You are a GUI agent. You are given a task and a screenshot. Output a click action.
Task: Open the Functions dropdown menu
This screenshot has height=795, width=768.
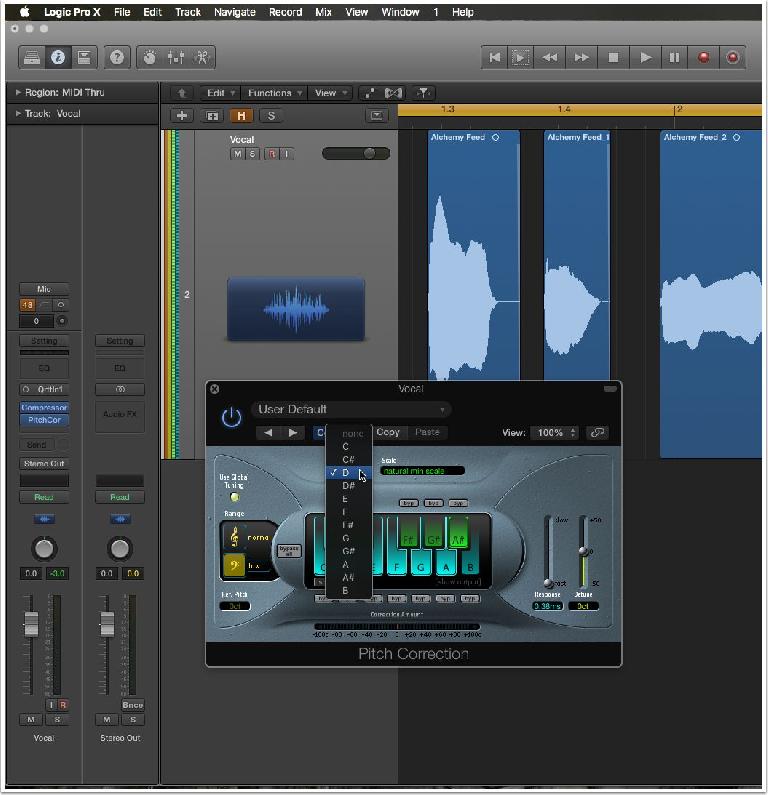(x=274, y=93)
